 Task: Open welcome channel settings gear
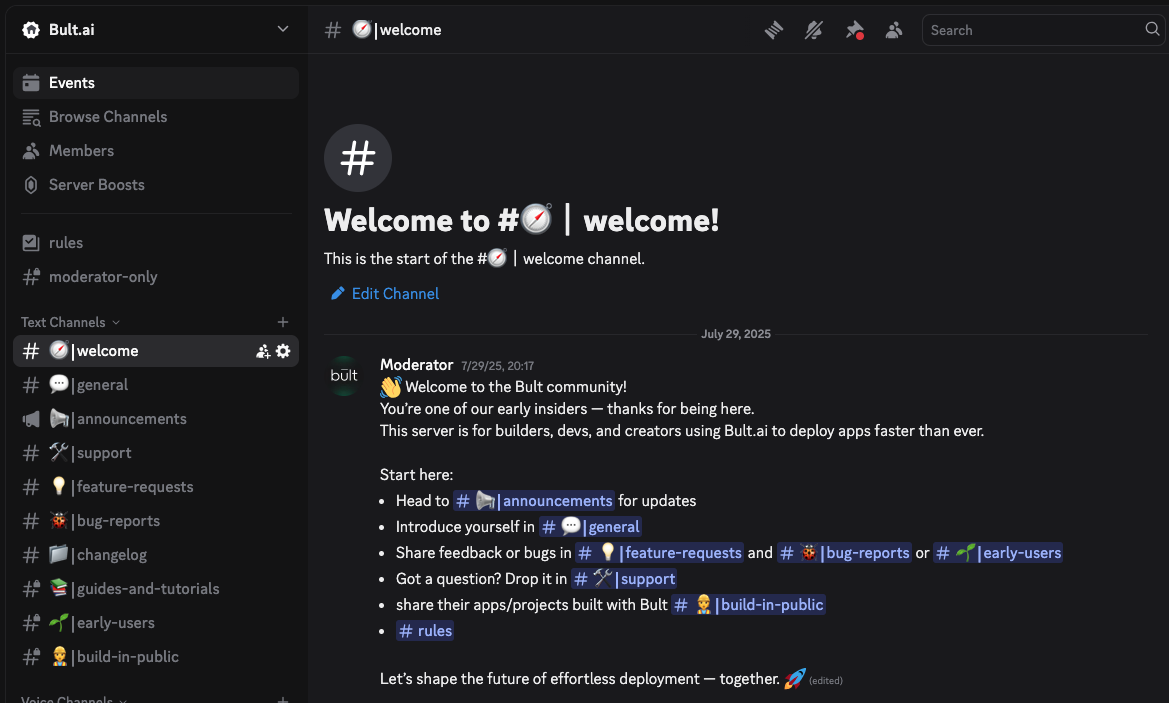coord(283,351)
